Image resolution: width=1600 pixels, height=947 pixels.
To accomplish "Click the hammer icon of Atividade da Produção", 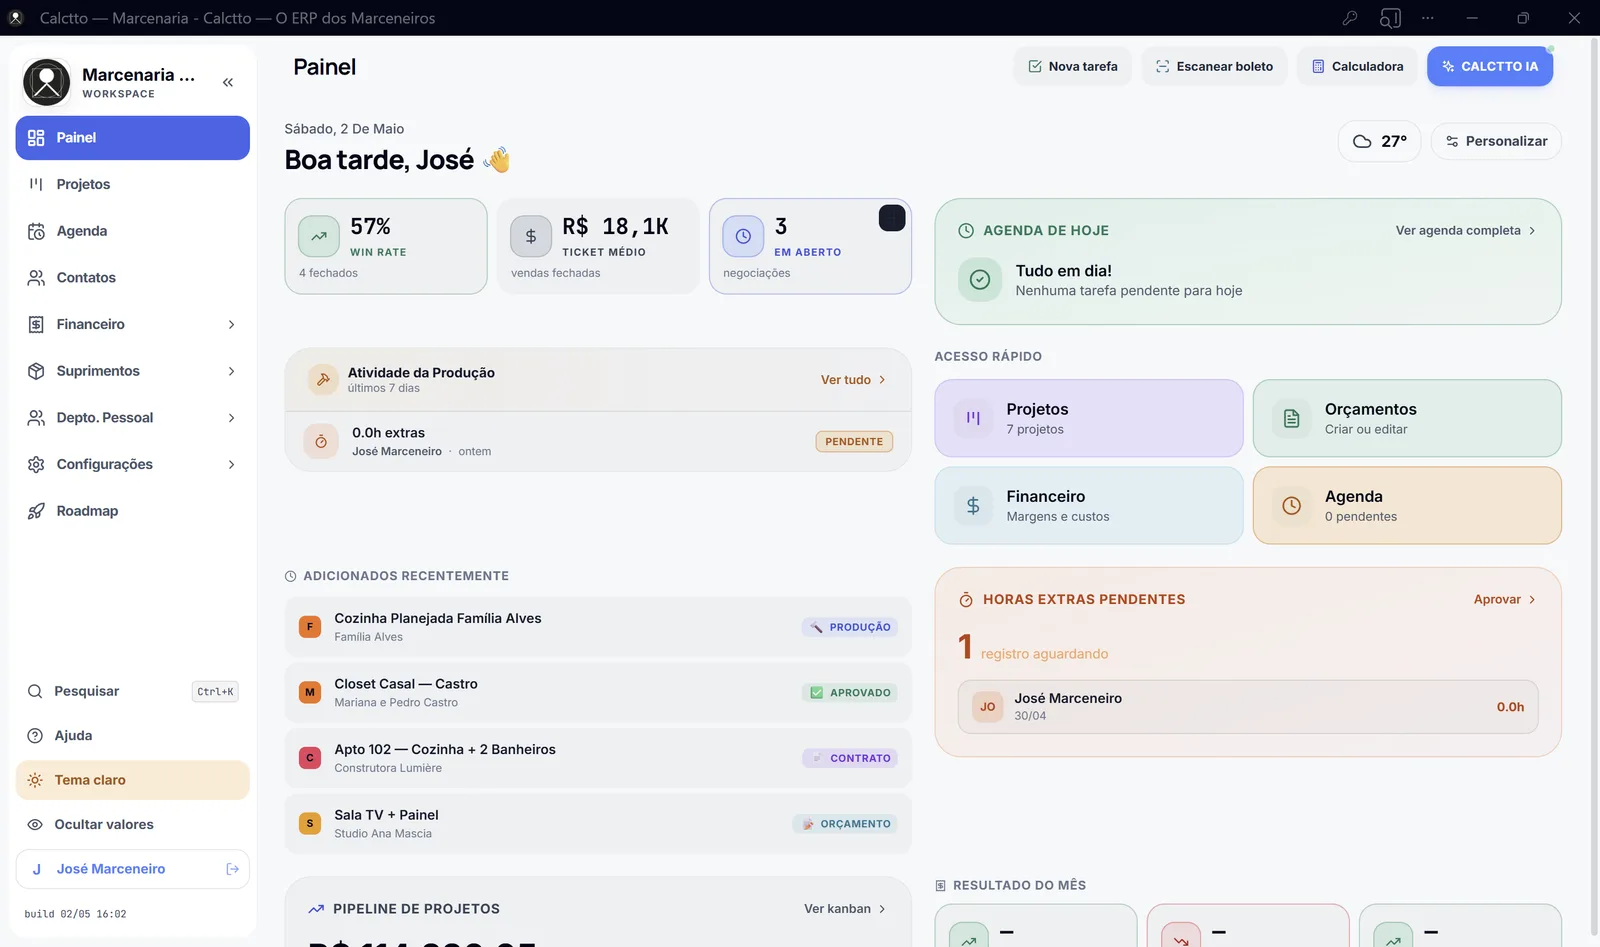I will click(x=323, y=380).
